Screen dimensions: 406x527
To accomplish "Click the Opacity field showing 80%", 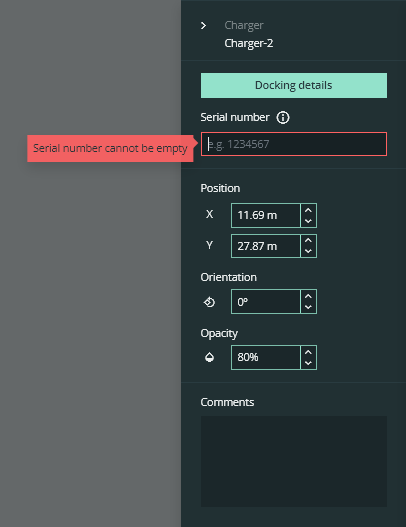I will [x=266, y=357].
